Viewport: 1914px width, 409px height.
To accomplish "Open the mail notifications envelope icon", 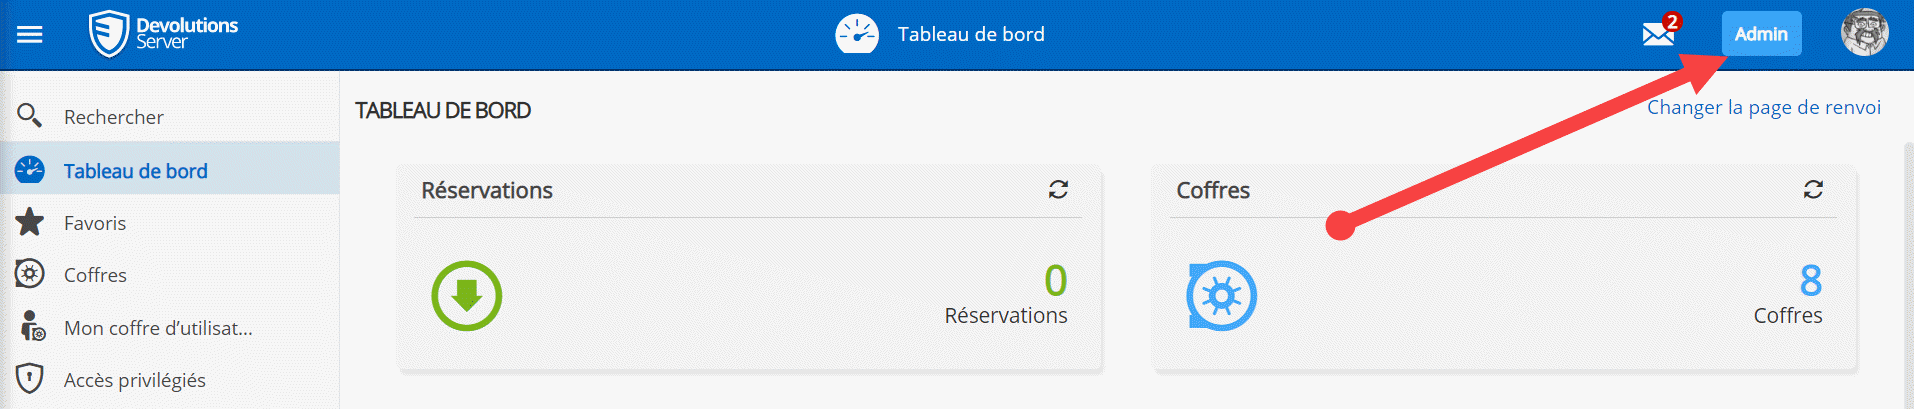I will pos(1658,35).
